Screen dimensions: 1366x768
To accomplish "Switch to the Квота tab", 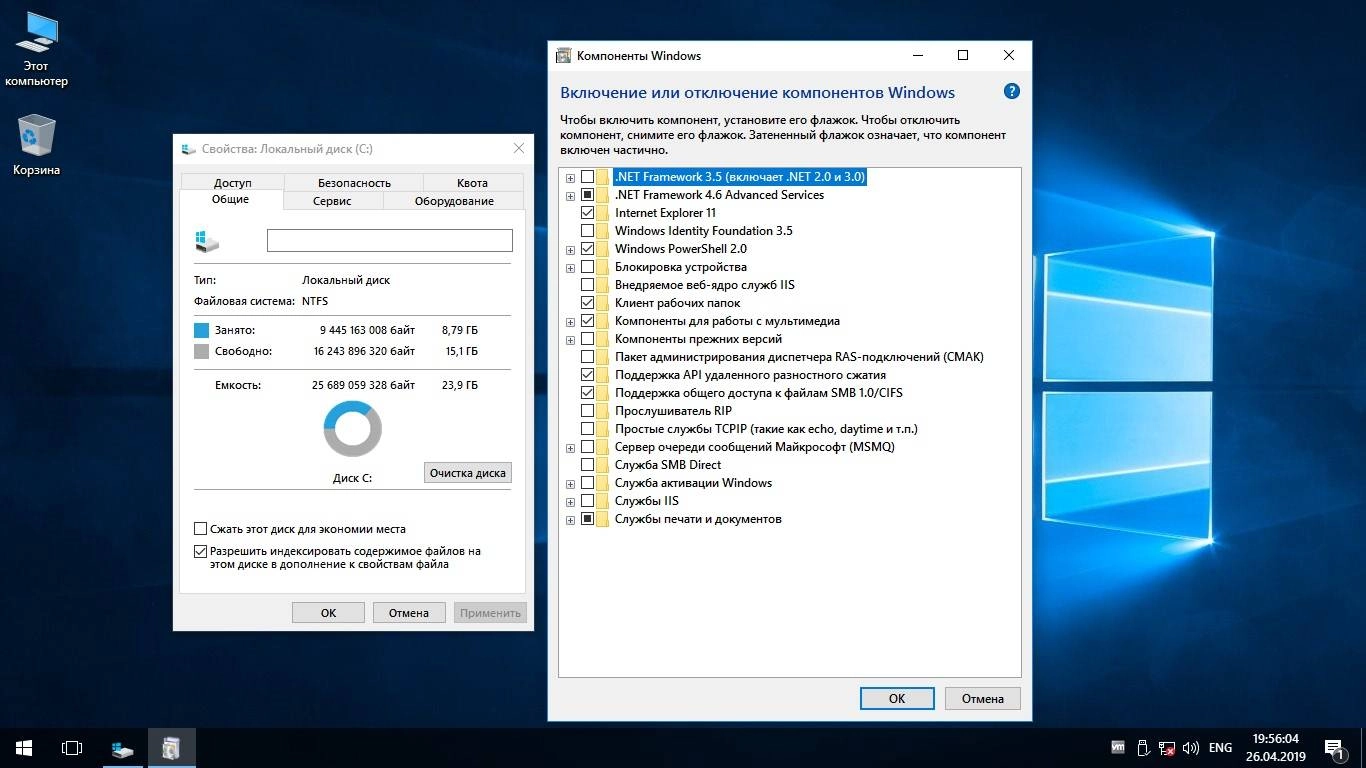I will [472, 183].
